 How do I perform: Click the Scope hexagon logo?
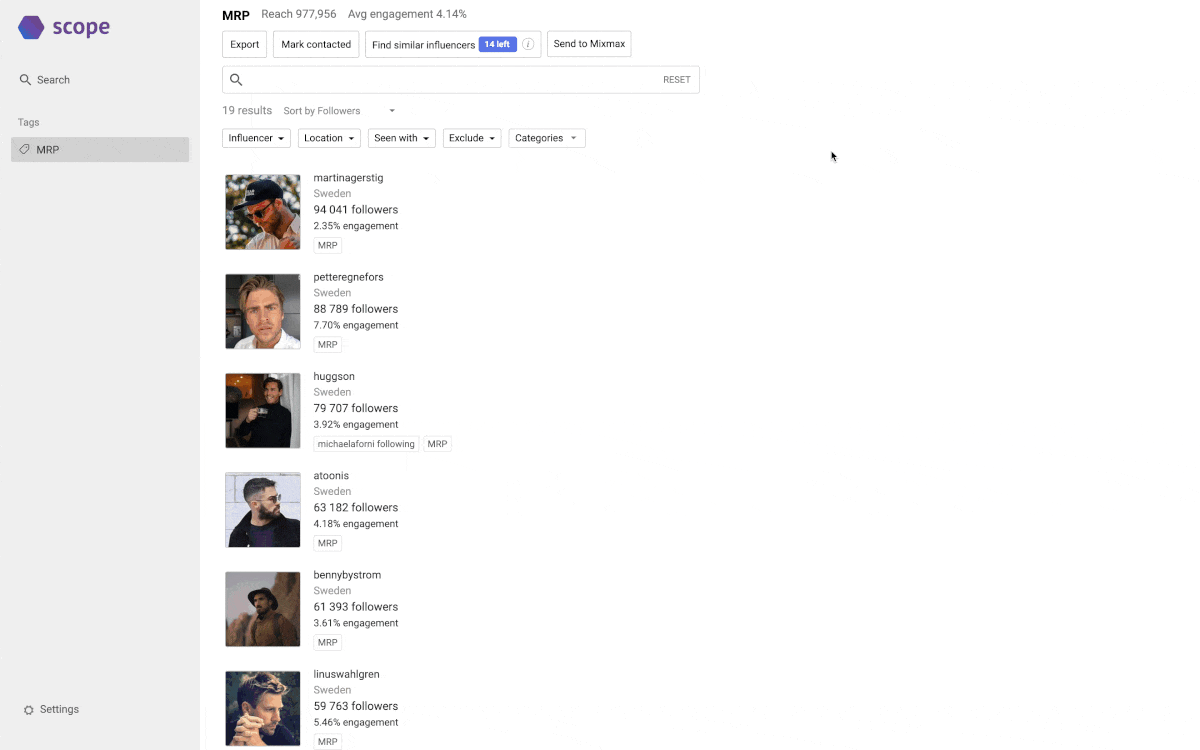(31, 27)
